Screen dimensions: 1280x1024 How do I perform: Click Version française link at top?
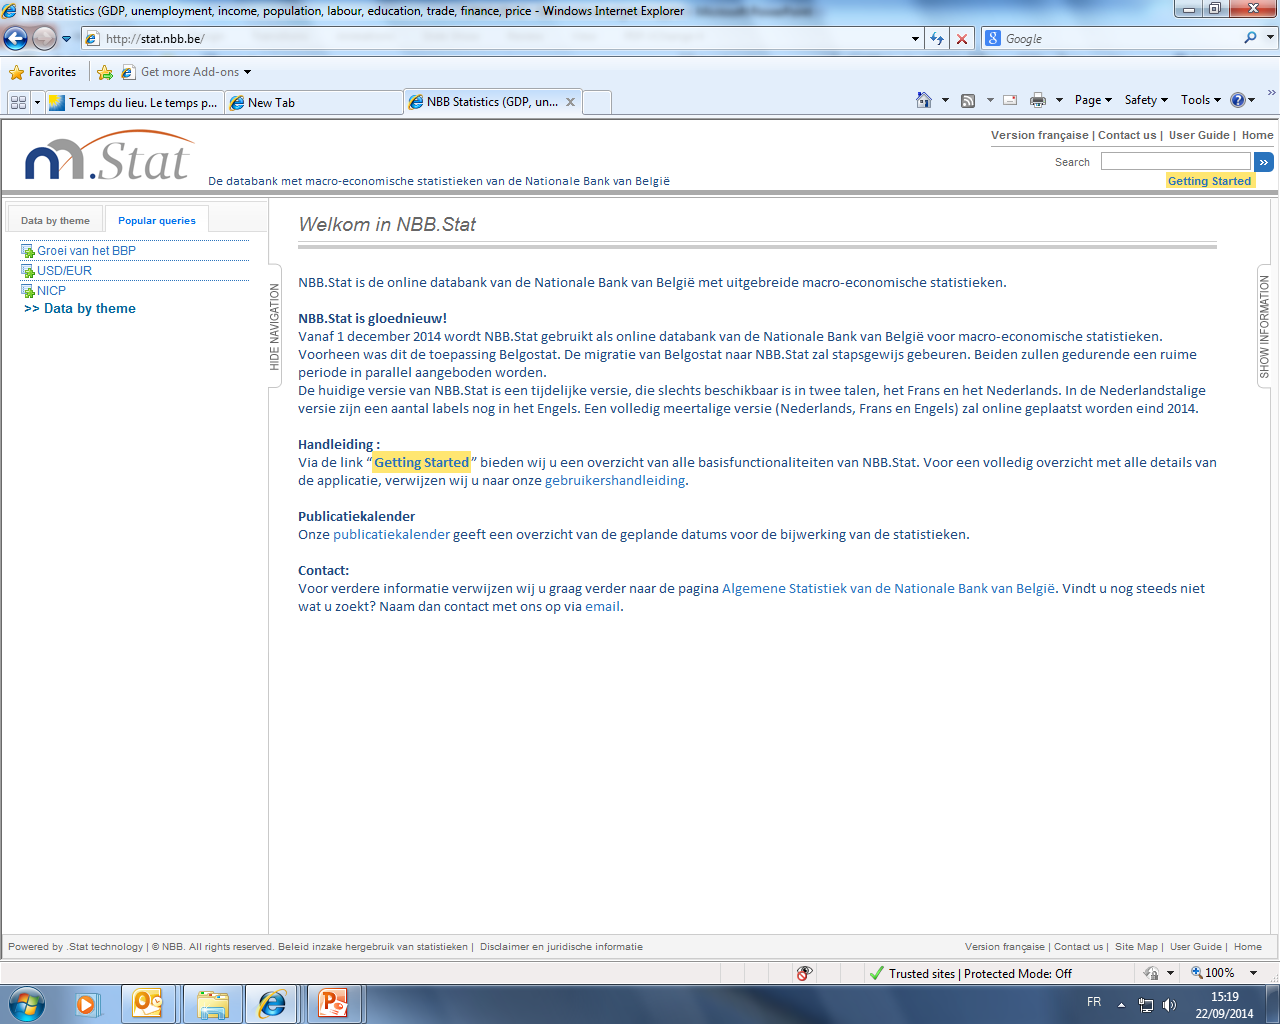click(1039, 135)
